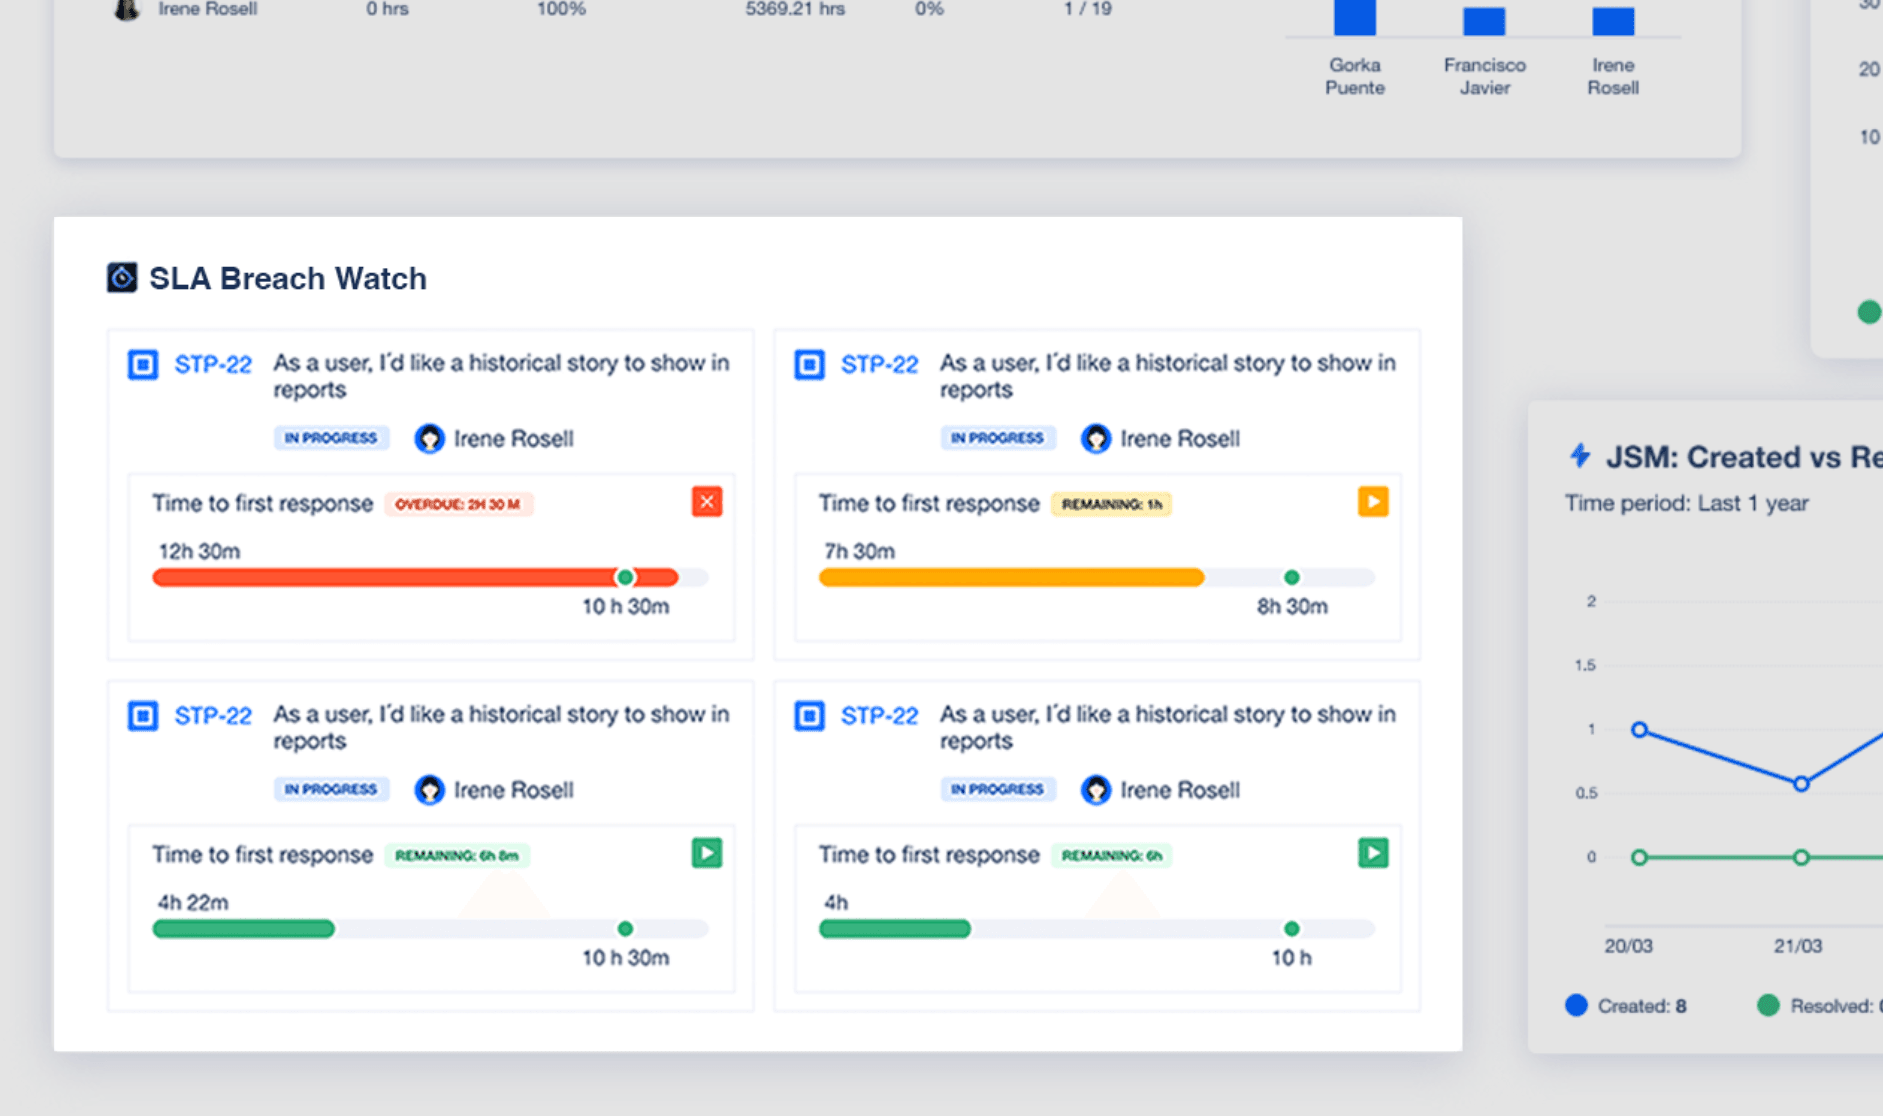Click the blue Created data point at 21/03
This screenshot has height=1116, width=1883.
pyautogui.click(x=1801, y=784)
